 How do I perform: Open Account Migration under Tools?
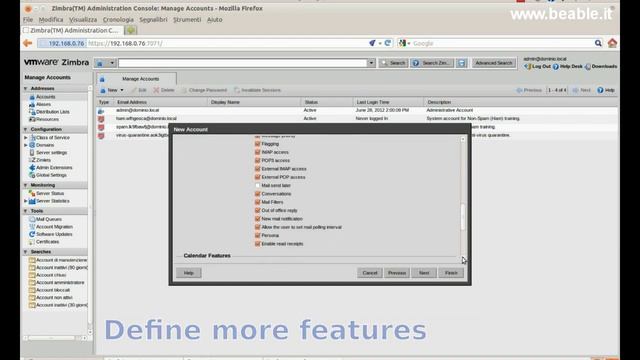coord(54,227)
